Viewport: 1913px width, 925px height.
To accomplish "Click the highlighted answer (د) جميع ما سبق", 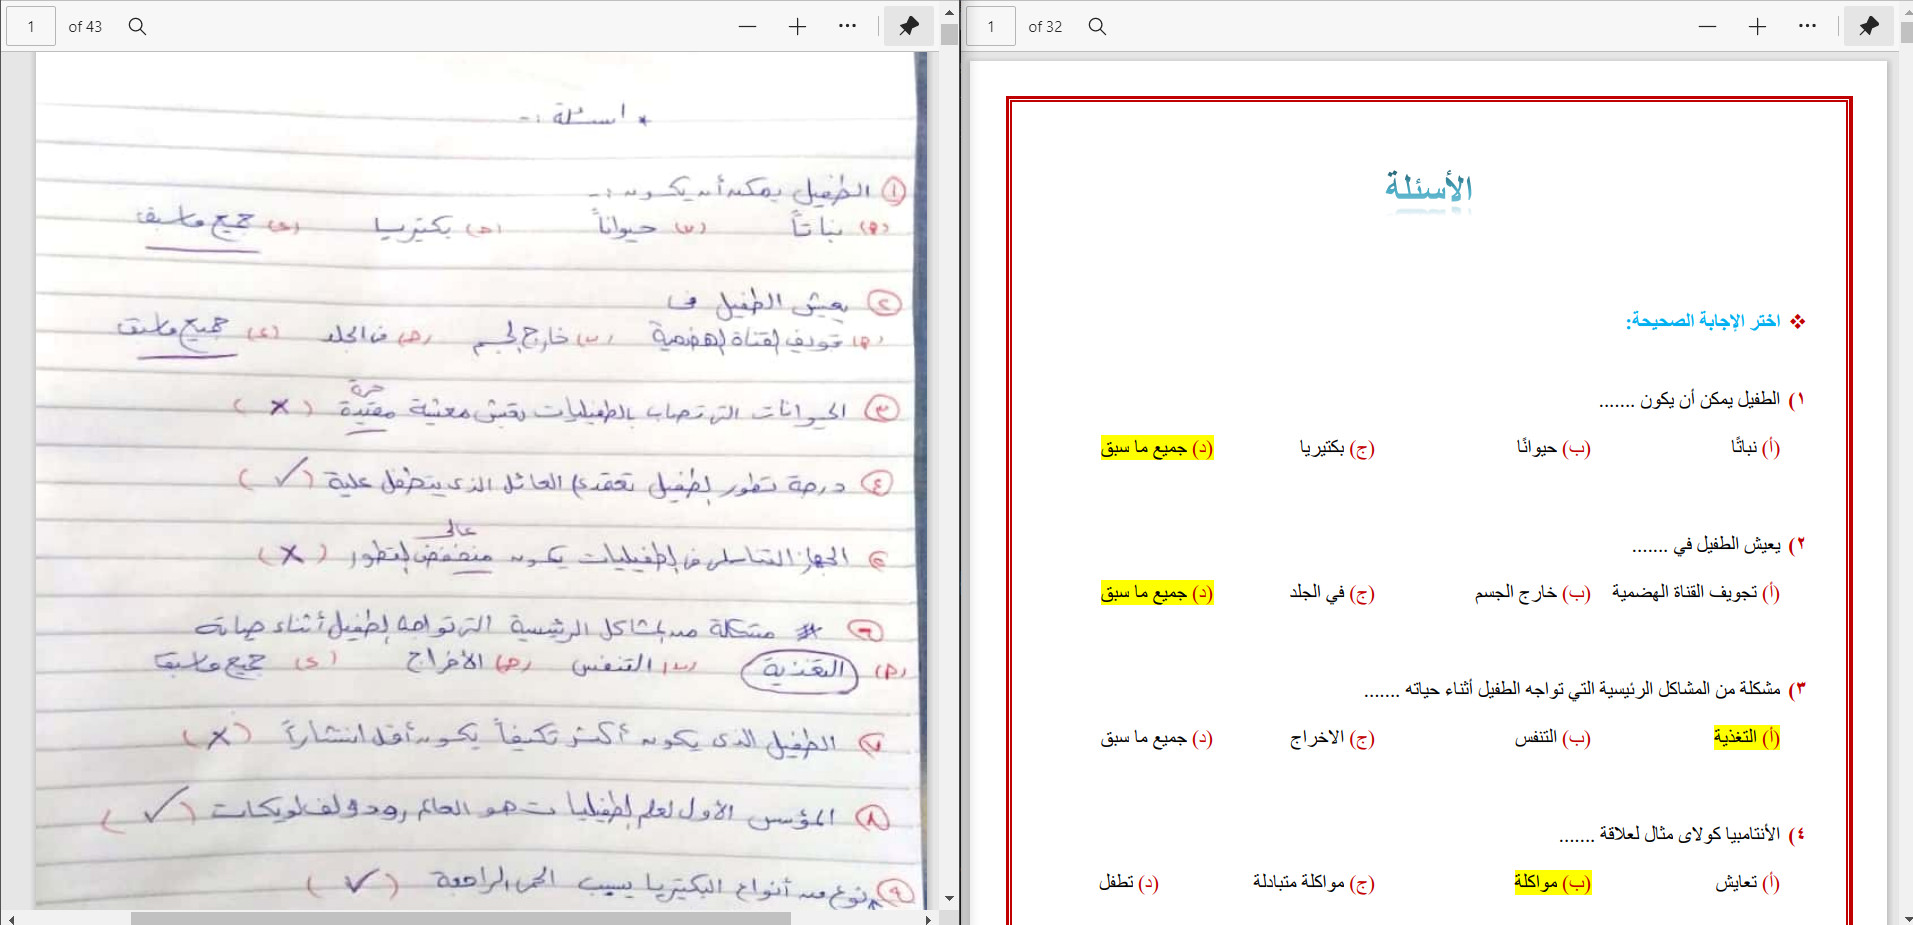I will coord(1156,448).
